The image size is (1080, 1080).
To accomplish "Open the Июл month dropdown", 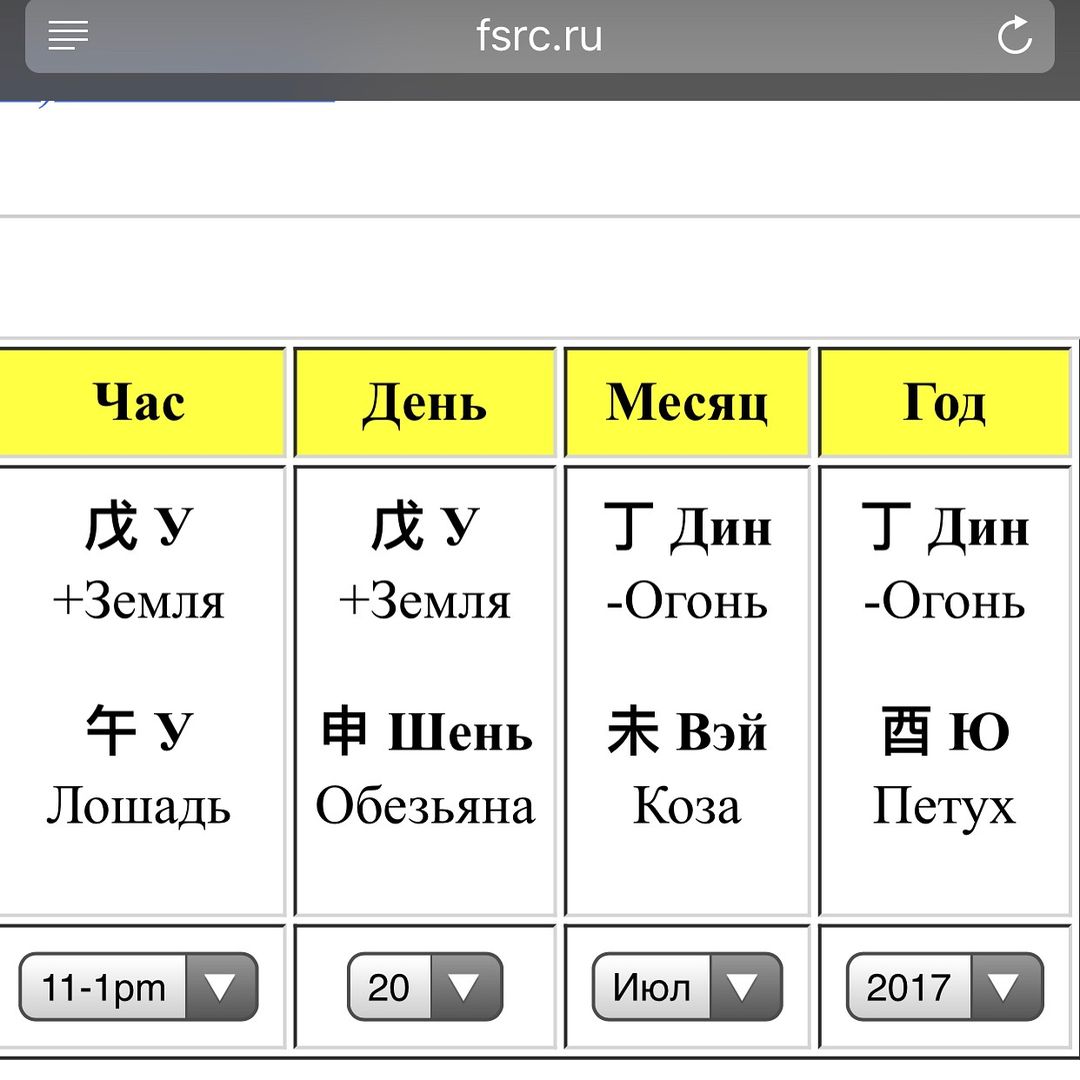I will (687, 987).
